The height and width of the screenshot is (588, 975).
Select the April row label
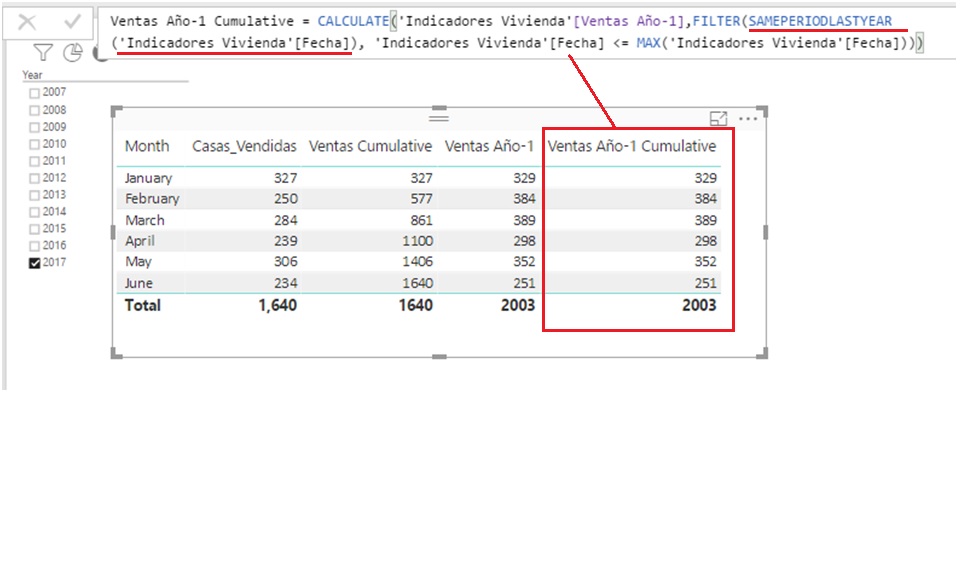[140, 241]
